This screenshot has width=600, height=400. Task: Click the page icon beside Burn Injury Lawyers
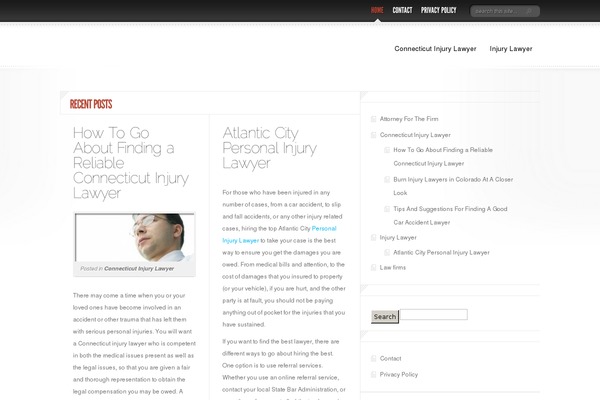pyautogui.click(x=387, y=180)
